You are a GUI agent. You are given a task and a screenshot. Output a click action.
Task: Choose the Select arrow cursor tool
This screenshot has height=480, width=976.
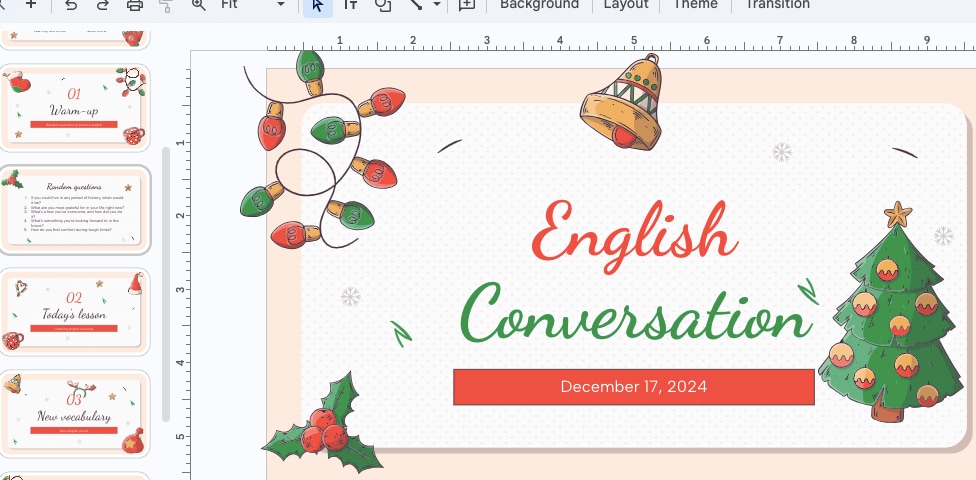tap(318, 5)
